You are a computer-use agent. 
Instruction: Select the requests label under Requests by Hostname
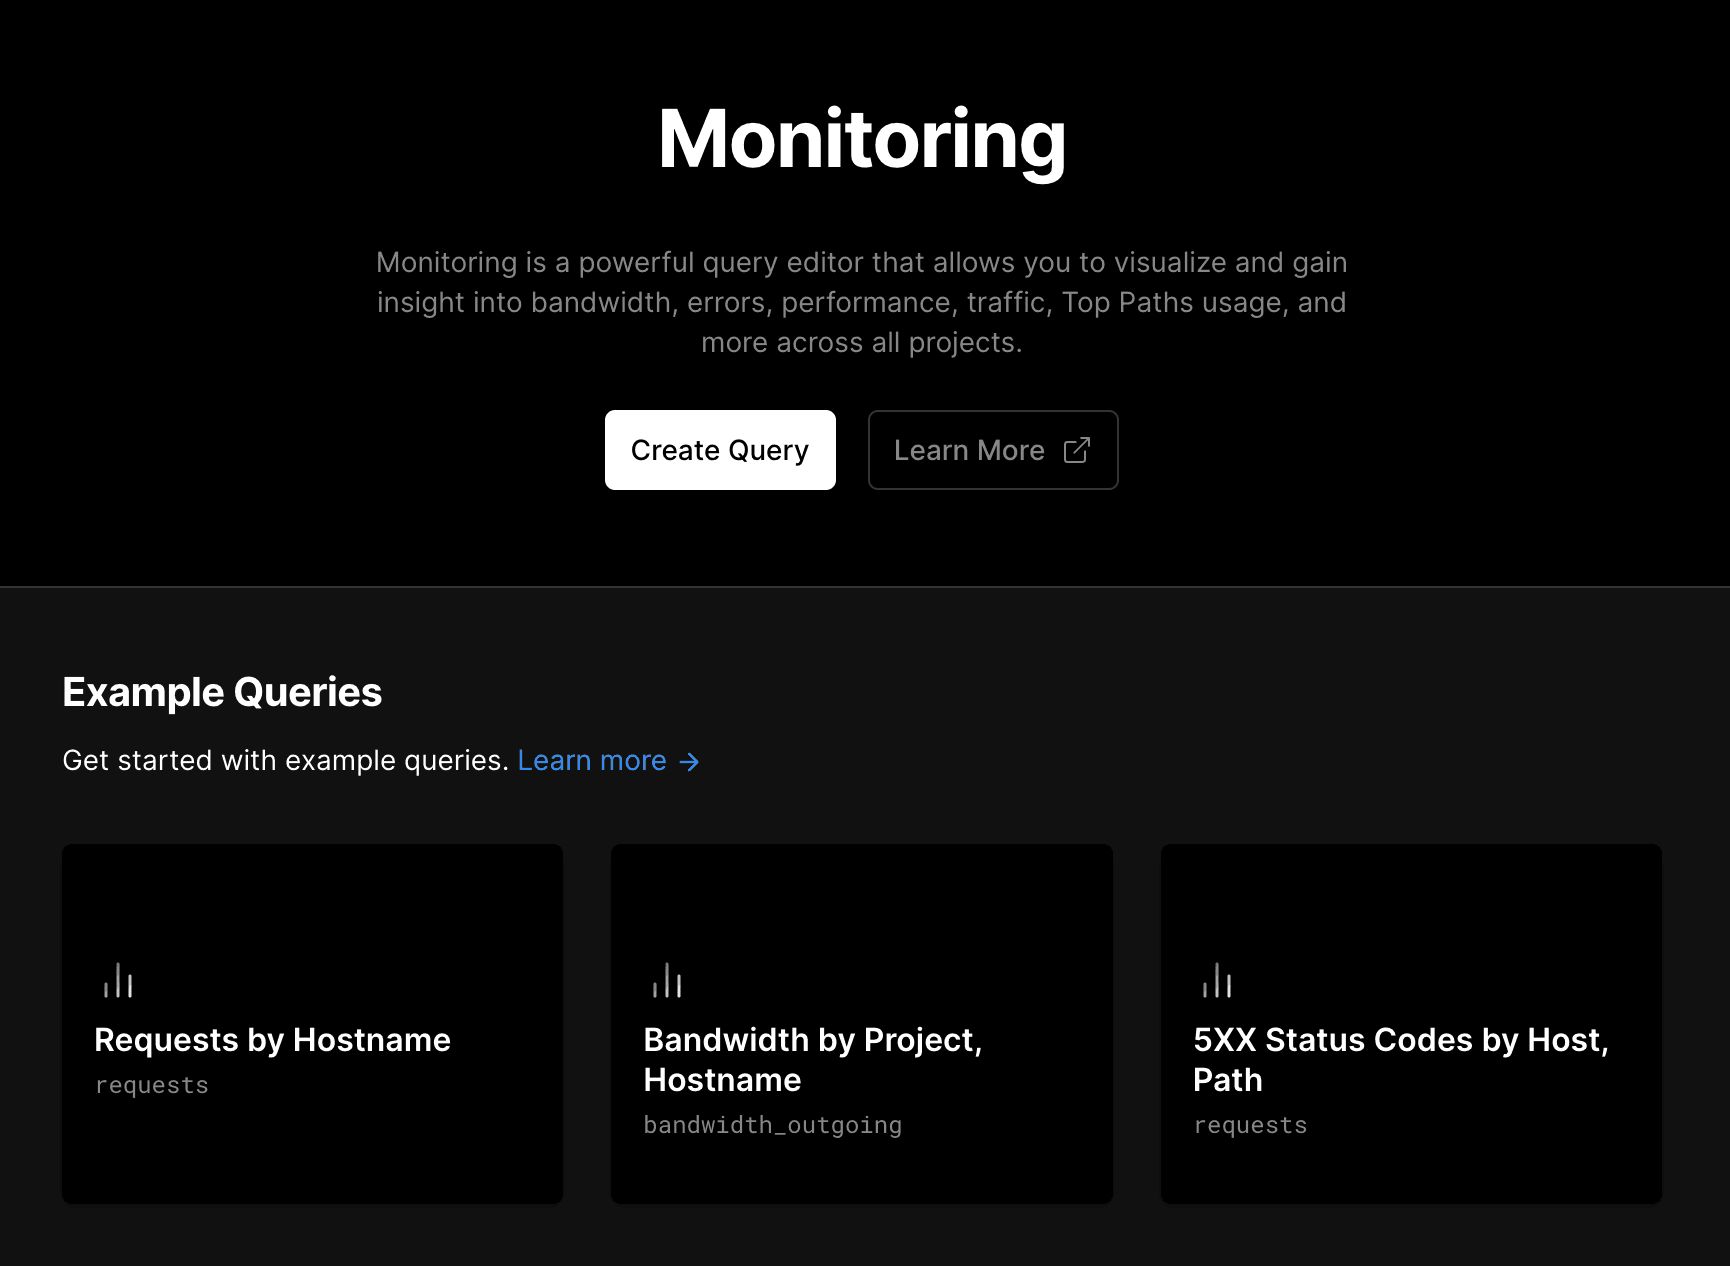point(152,1084)
